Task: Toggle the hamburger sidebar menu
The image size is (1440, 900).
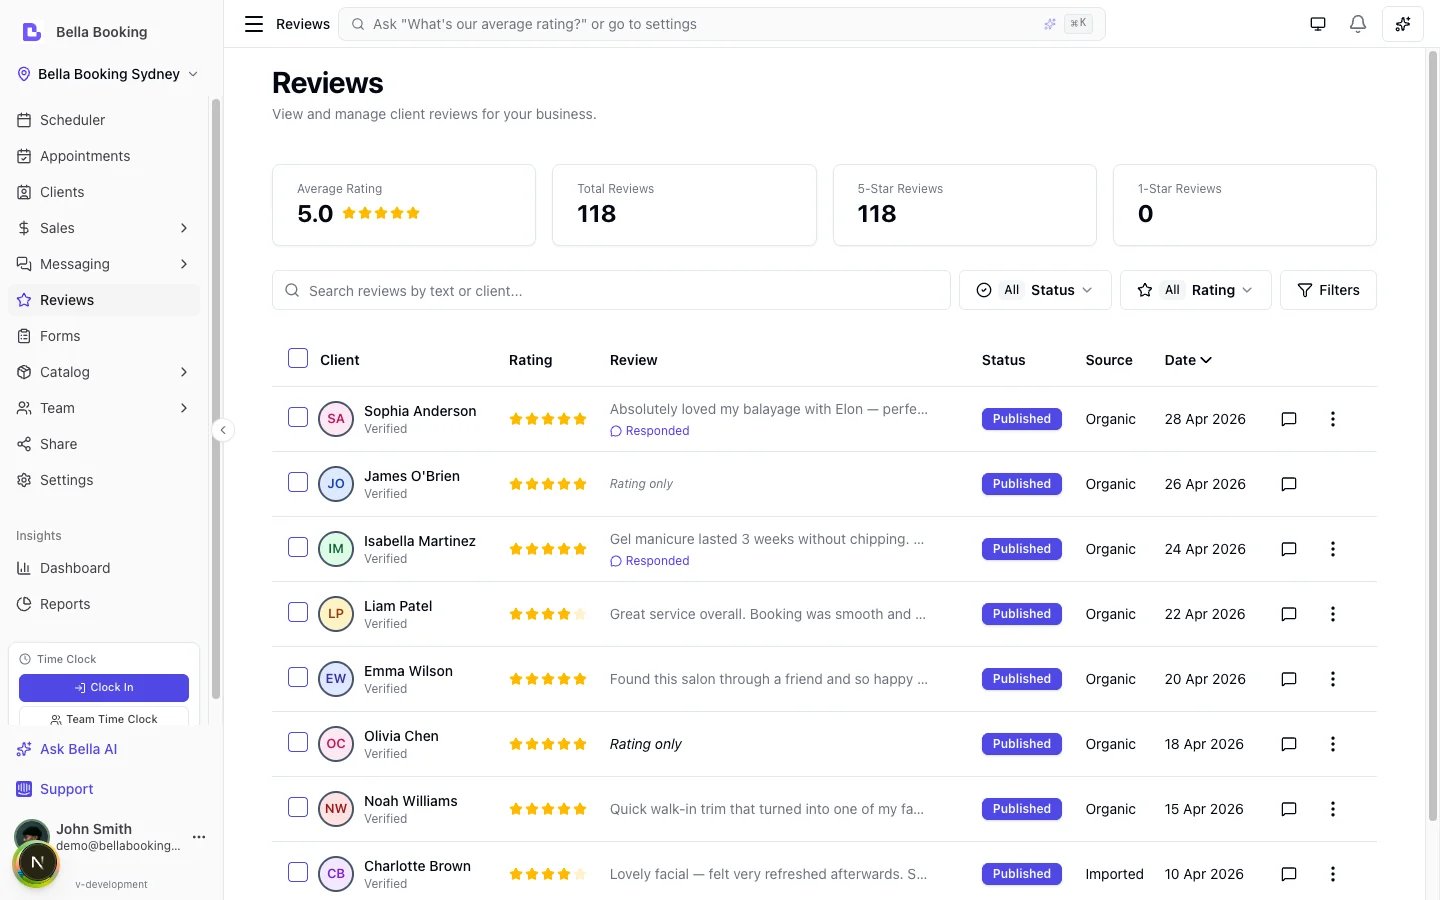Action: pos(254,24)
